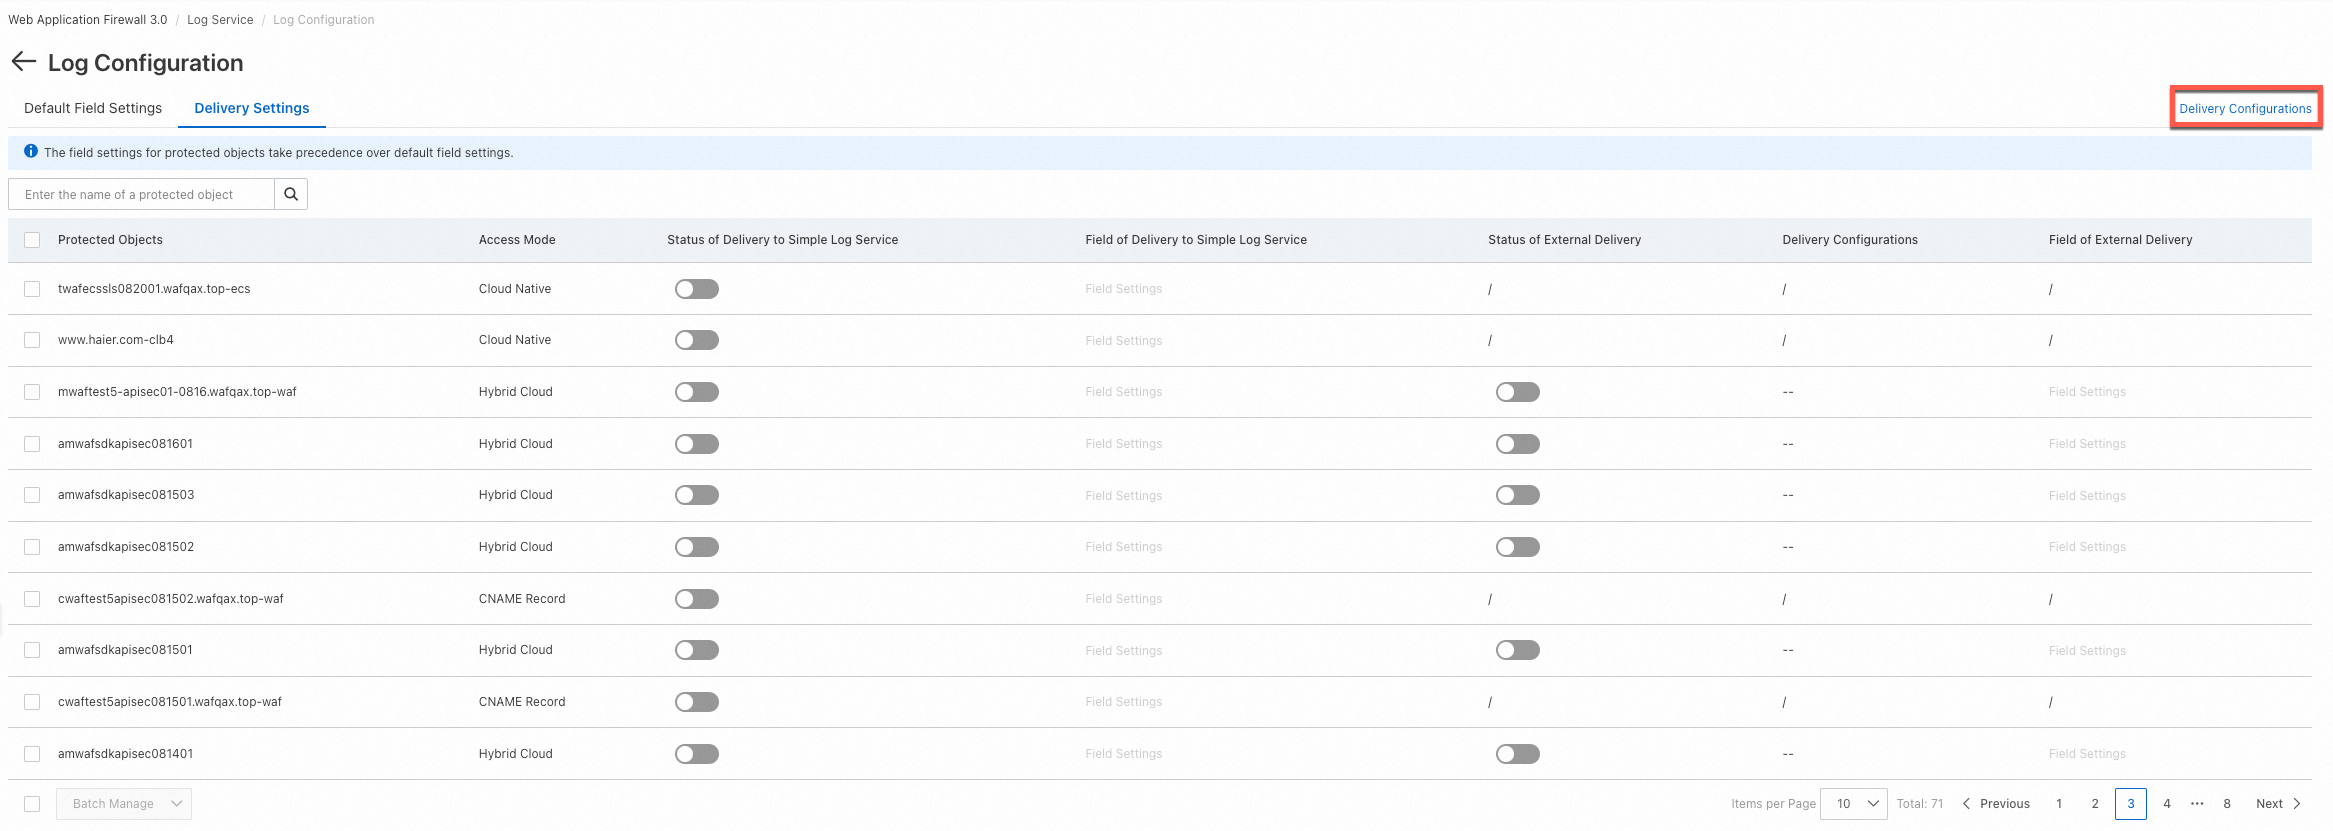This screenshot has height=831, width=2333.
Task: Open external Field Settings for amwafsdkapisec081401
Action: pyautogui.click(x=2087, y=754)
